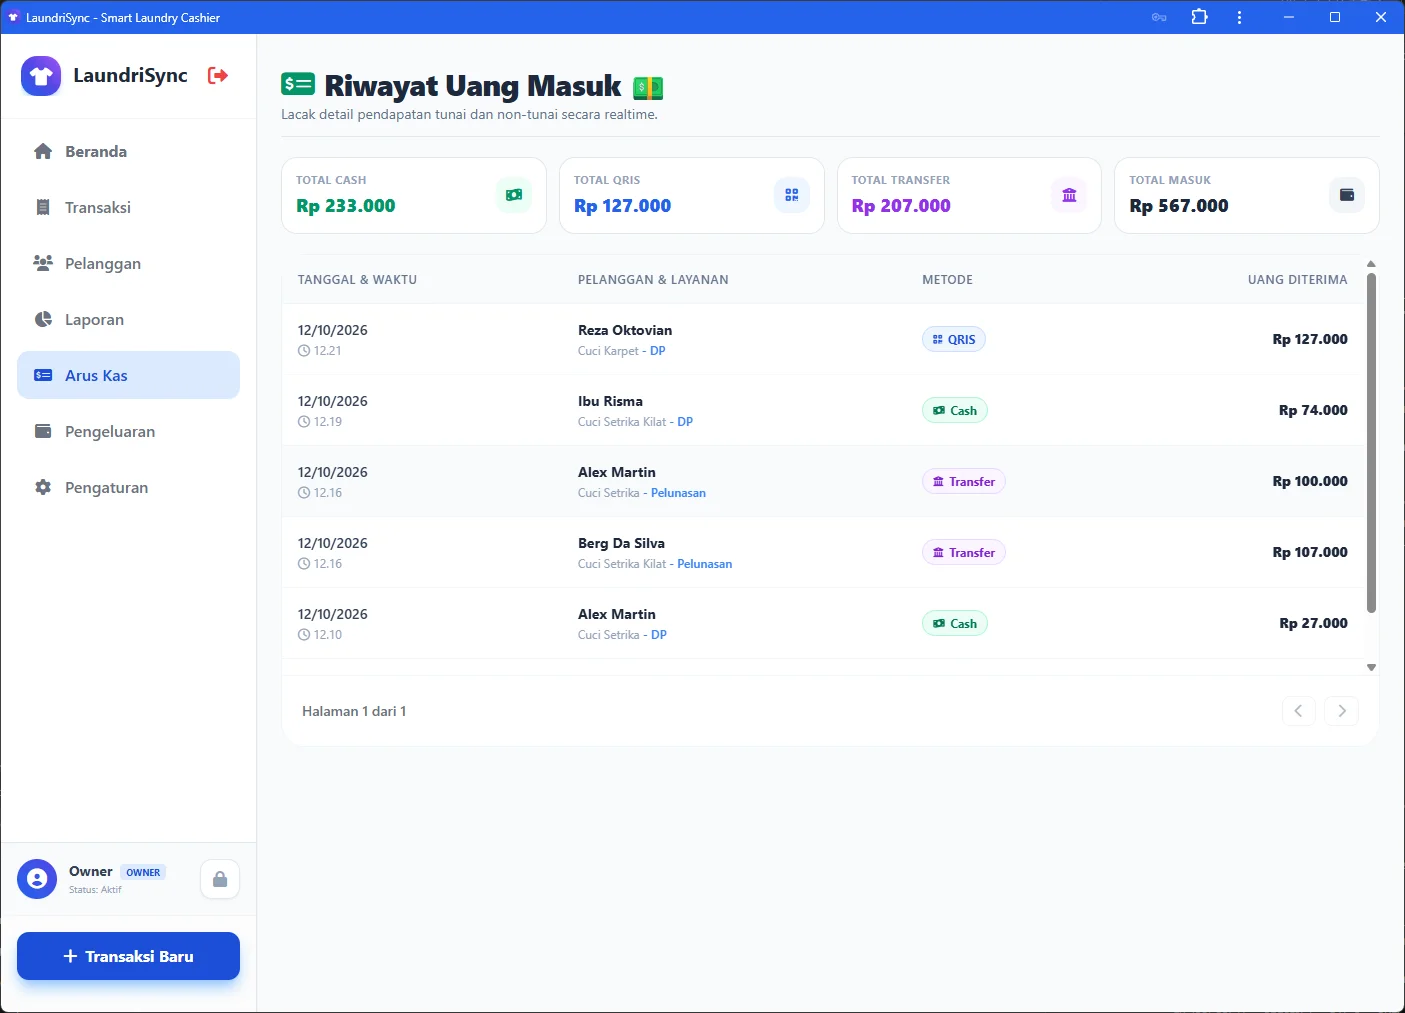Click Total Masuk value Rp 567.000
This screenshot has height=1013, width=1405.
[x=1179, y=206]
